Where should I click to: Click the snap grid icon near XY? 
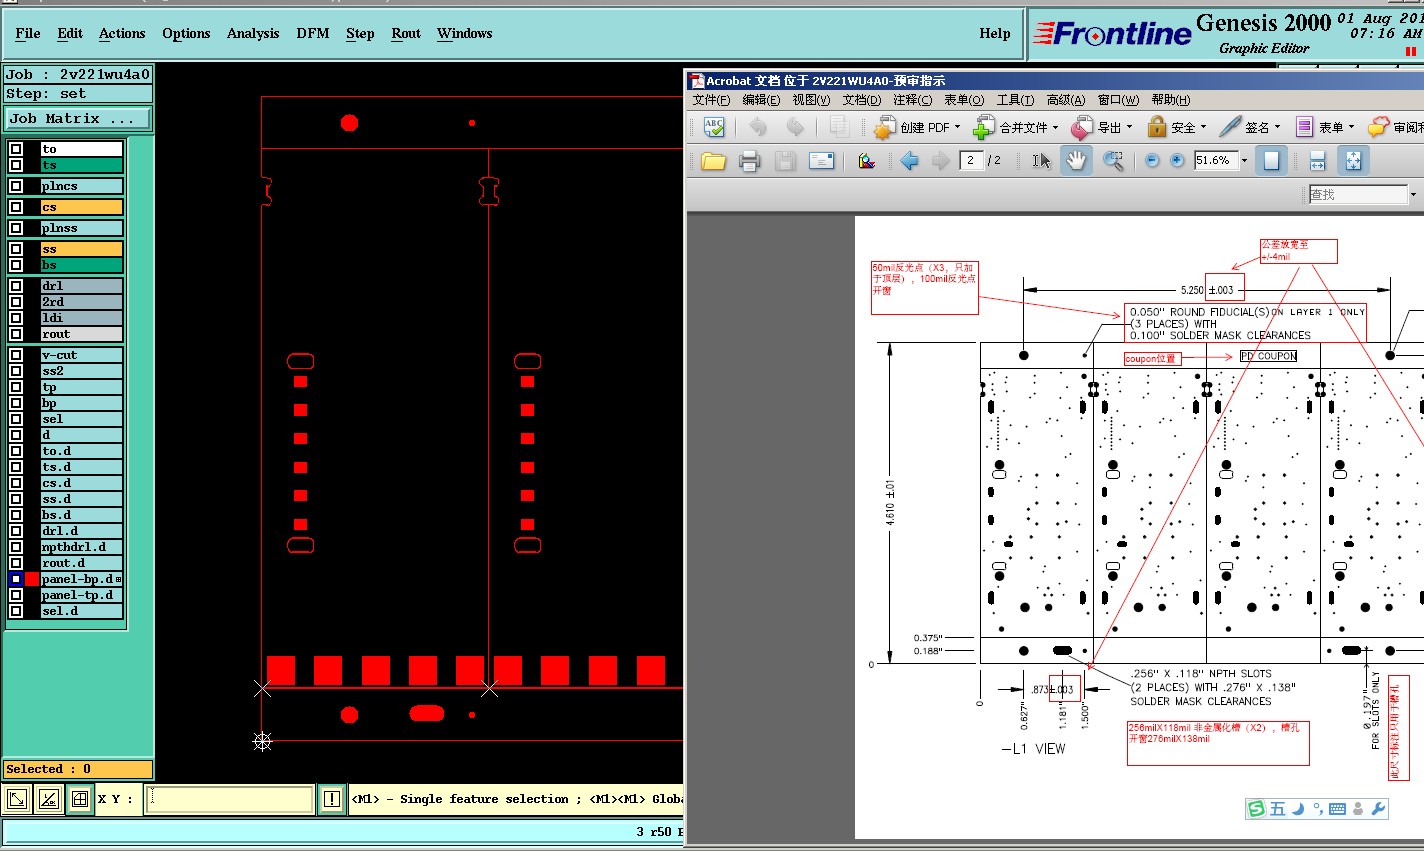pos(79,799)
